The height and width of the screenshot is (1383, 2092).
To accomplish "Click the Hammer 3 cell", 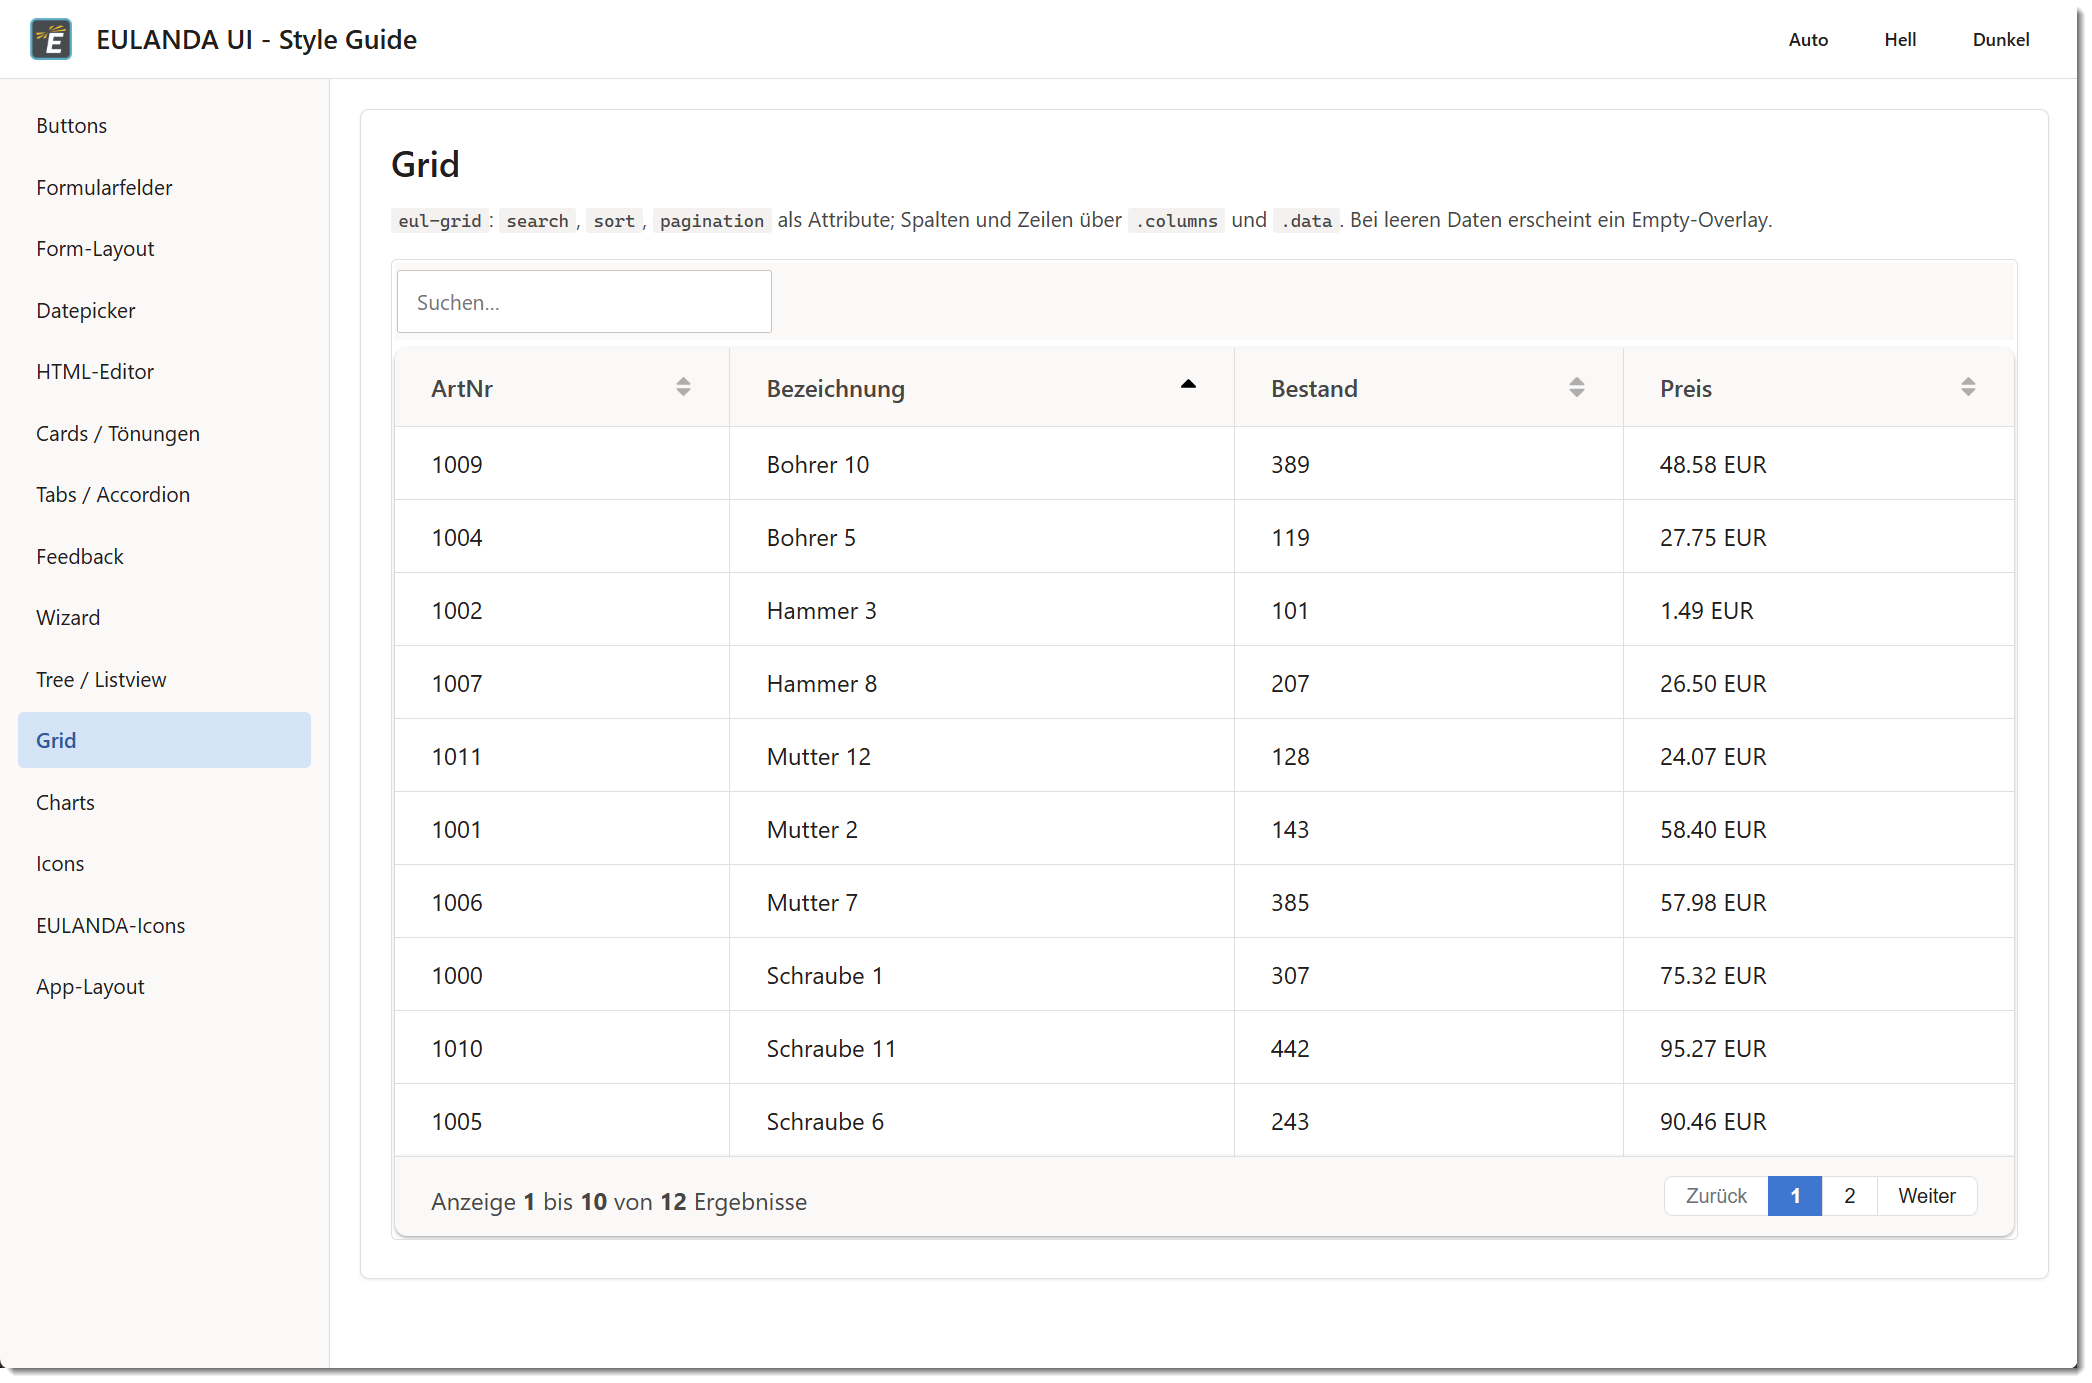I will [982, 610].
